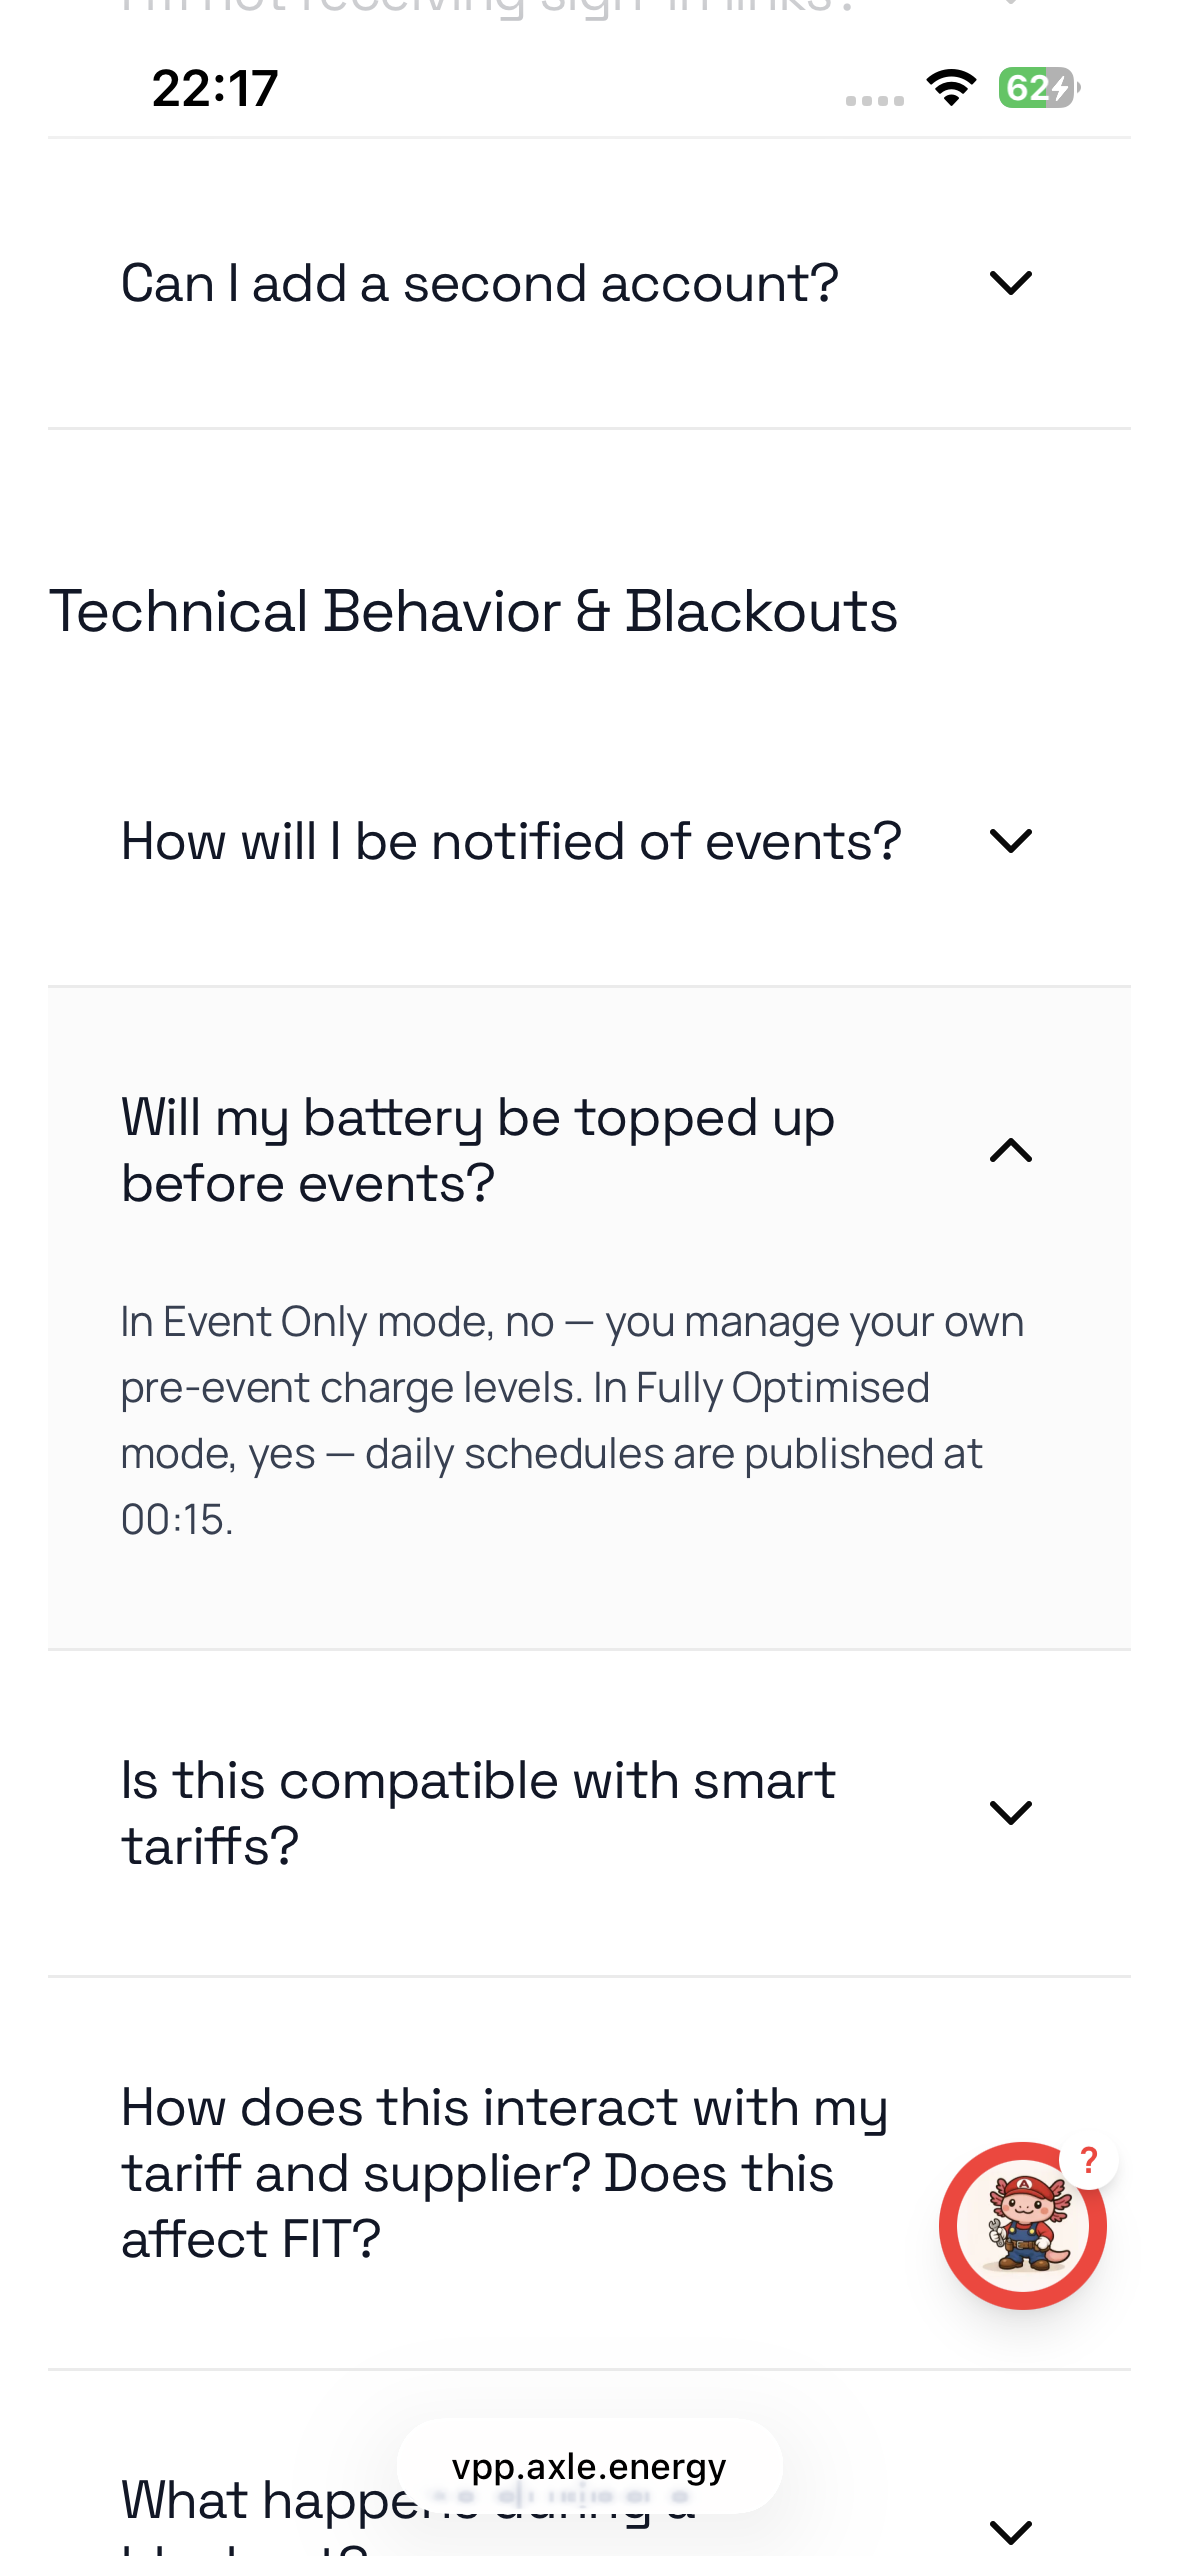Image resolution: width=1179 pixels, height=2556 pixels.
Task: Open 'Is this compatible with smart tariffs?'
Action: point(589,1813)
